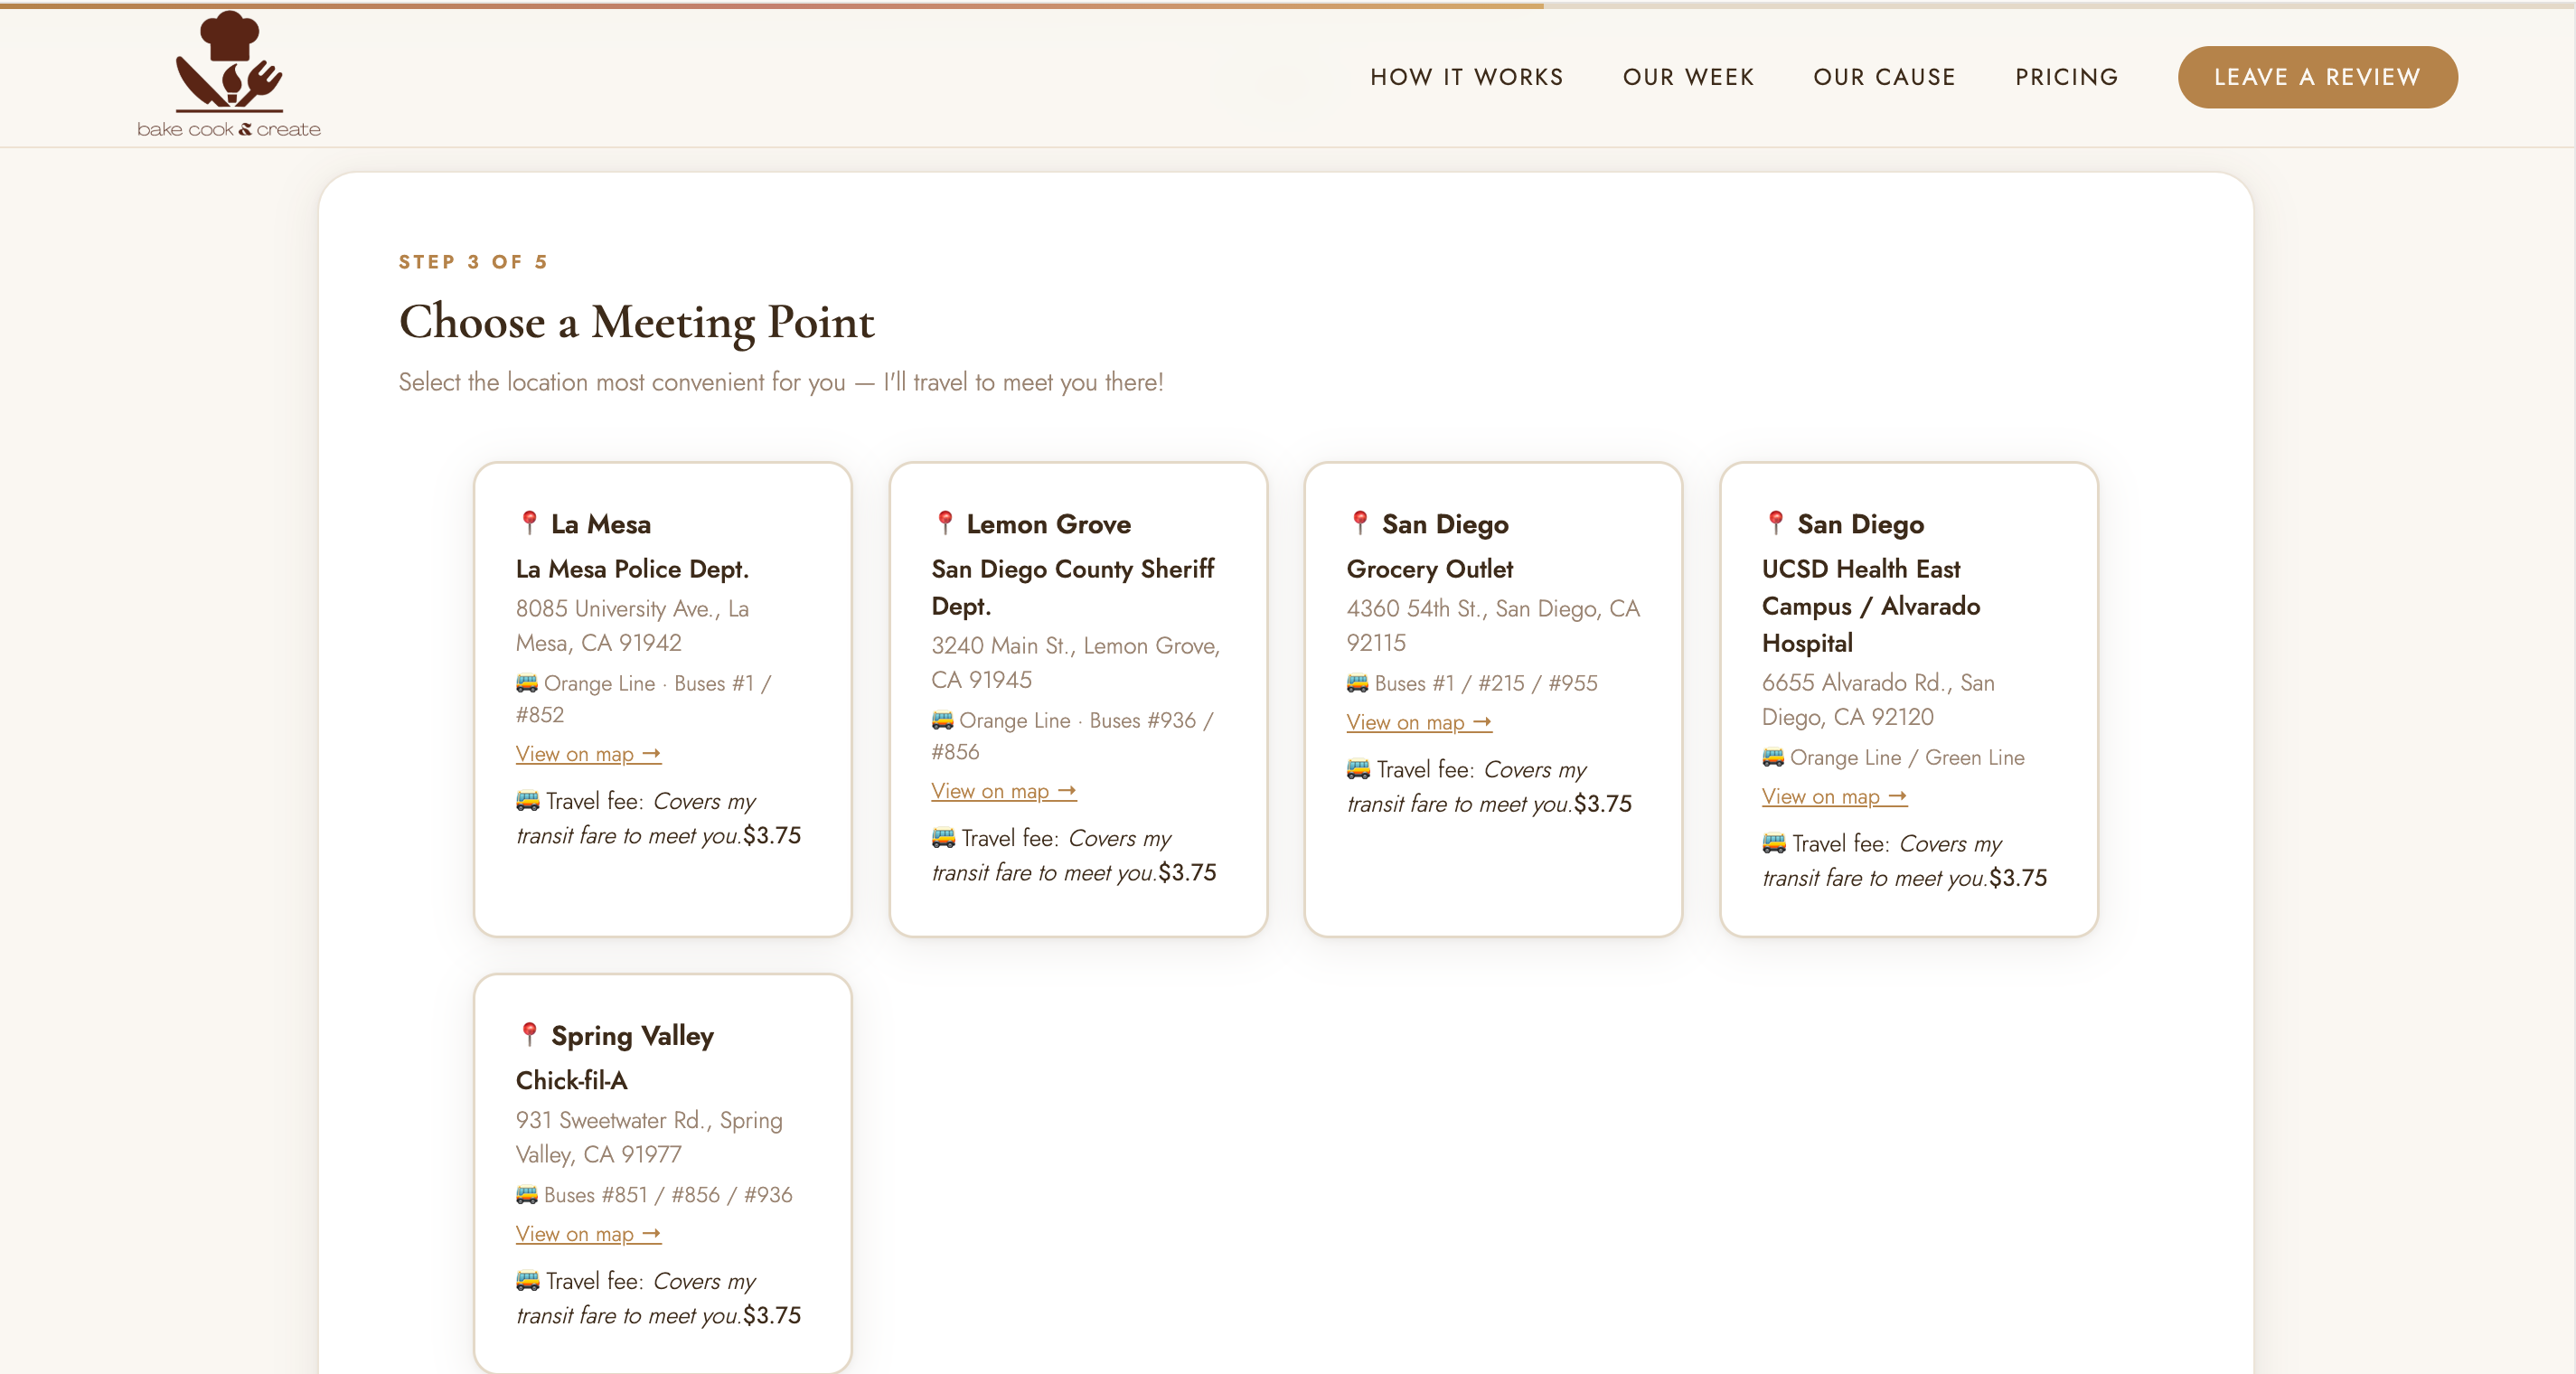Click address 931 Sweetwater Rd., Spring Valley
This screenshot has height=1374, width=2576.
coord(649,1137)
